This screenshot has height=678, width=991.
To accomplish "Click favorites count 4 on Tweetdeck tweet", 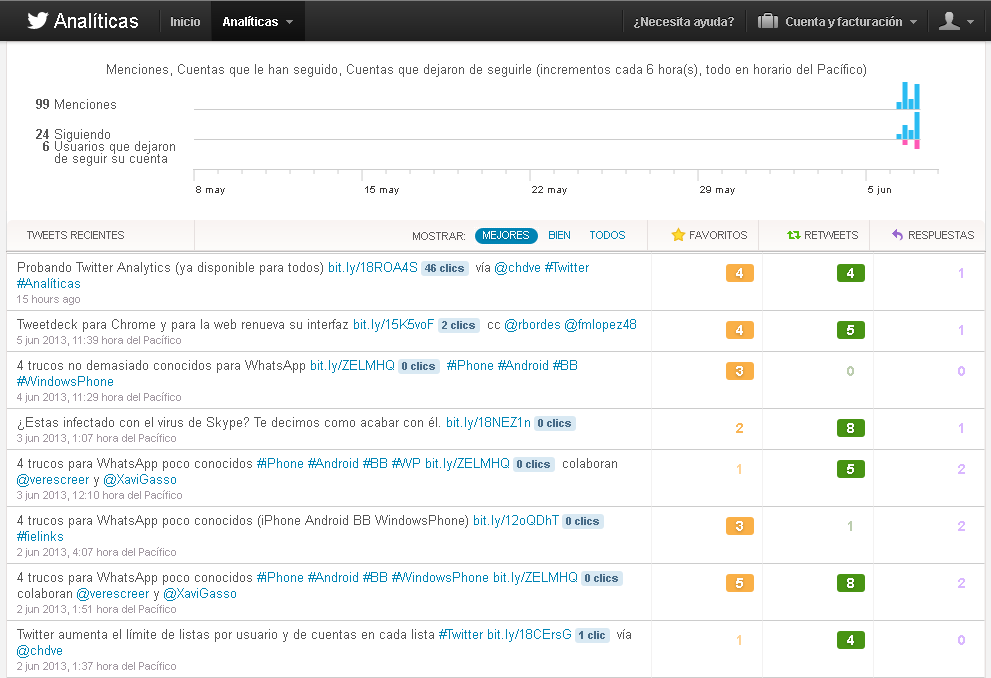I will click(739, 330).
